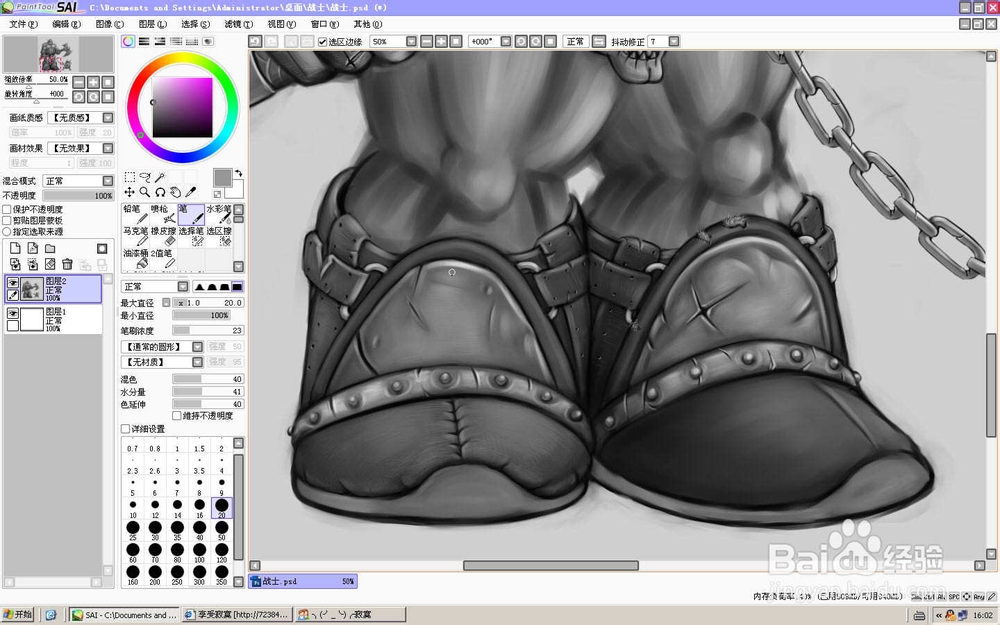The image size is (1000, 625).
Task: Select 指定选取来源 radio option
Action: (x=7, y=232)
